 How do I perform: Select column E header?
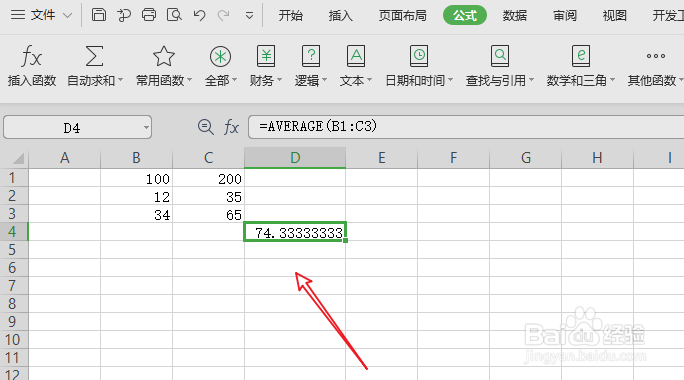coord(382,157)
